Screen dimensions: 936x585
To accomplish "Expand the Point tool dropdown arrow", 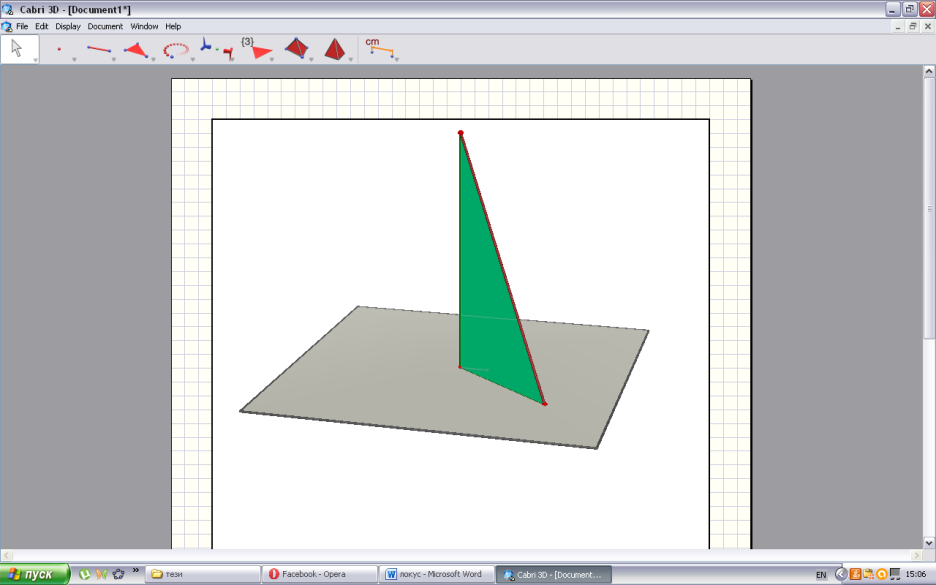I will coord(74,60).
